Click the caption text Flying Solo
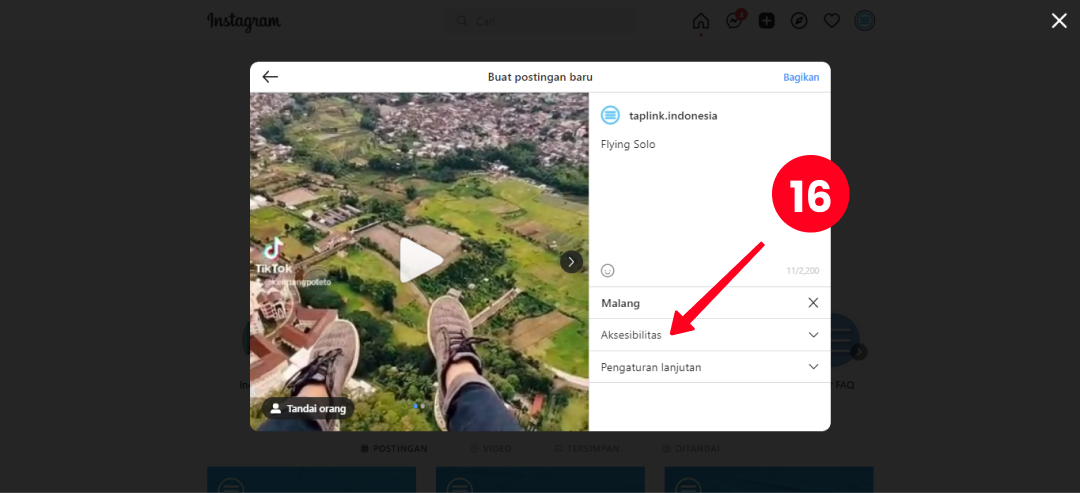Image resolution: width=1080 pixels, height=493 pixels. pyautogui.click(x=628, y=145)
